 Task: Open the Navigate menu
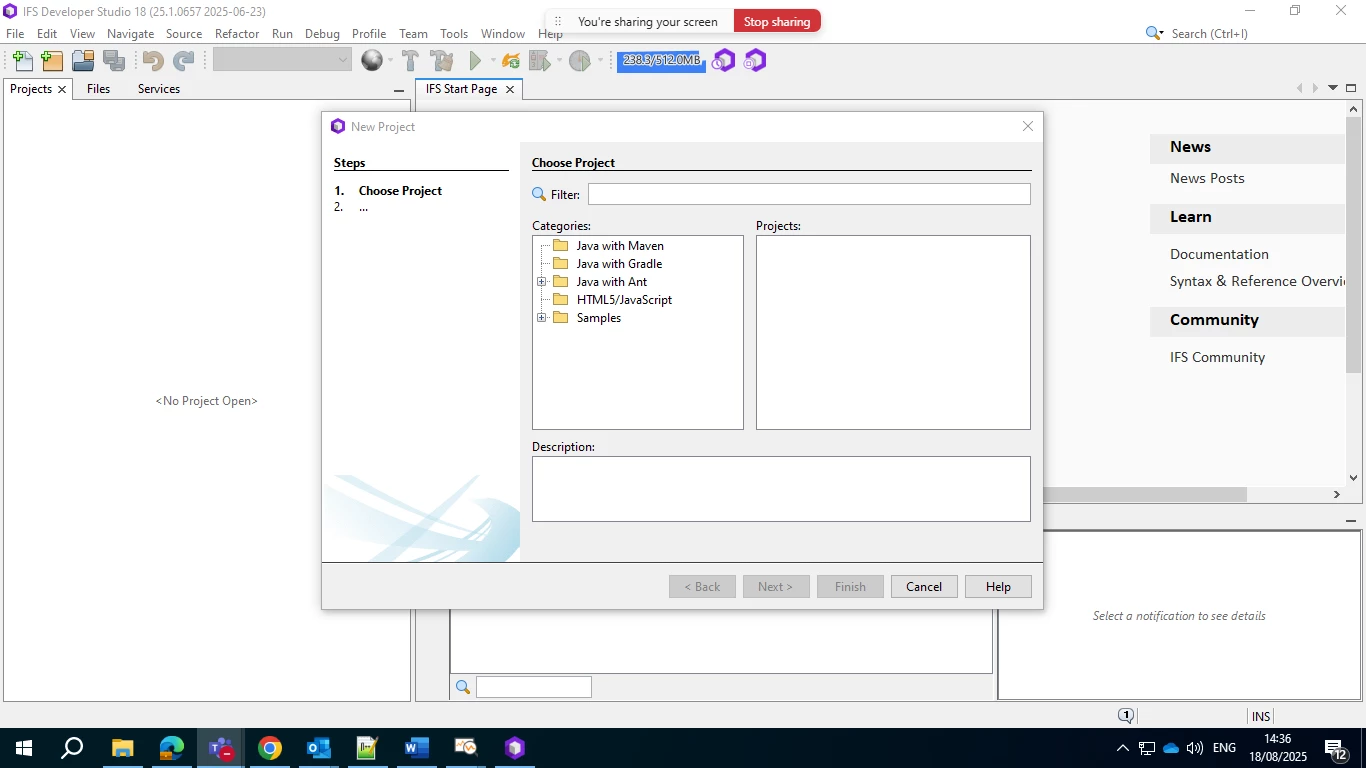click(130, 34)
